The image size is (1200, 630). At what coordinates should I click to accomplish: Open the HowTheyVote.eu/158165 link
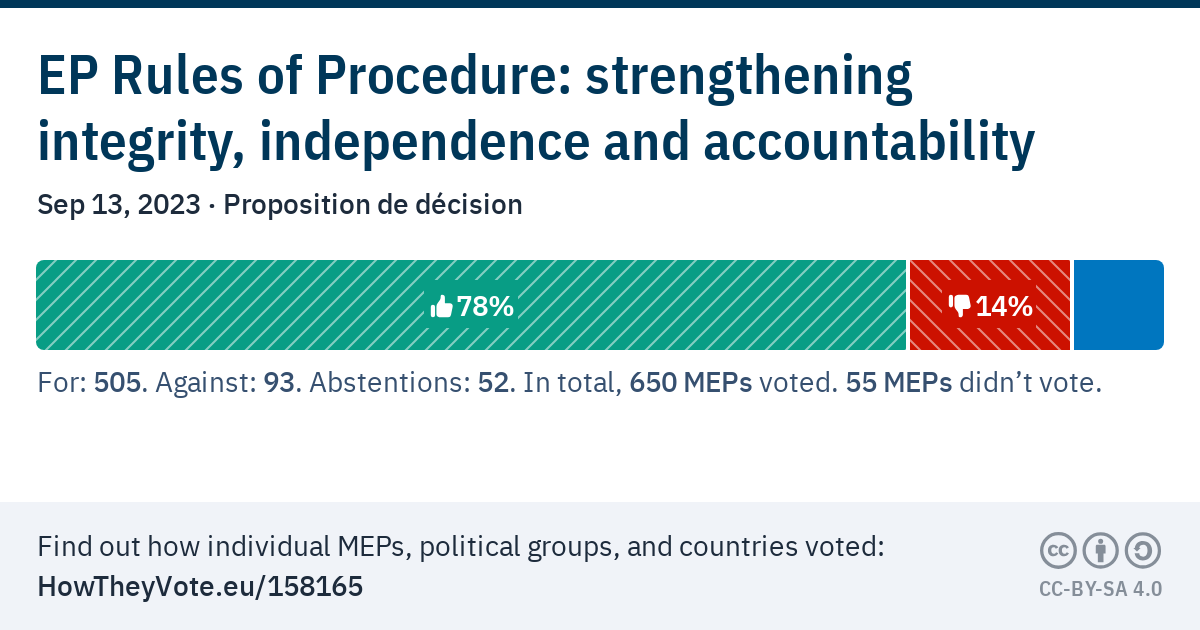(x=200, y=587)
